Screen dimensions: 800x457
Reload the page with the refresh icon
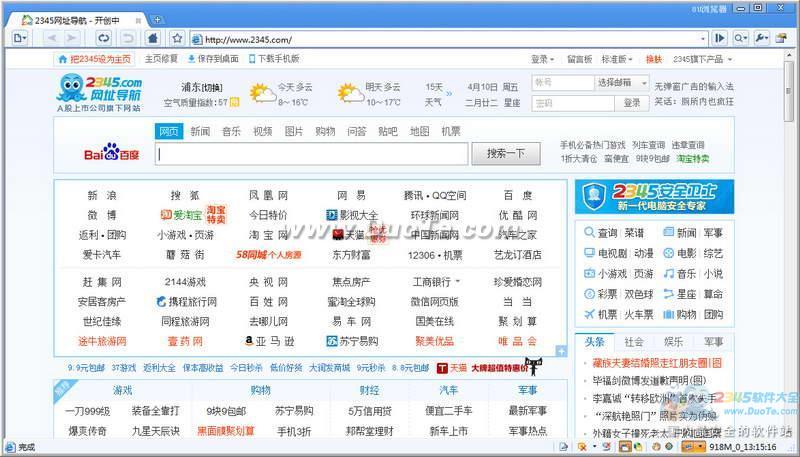pos(104,38)
